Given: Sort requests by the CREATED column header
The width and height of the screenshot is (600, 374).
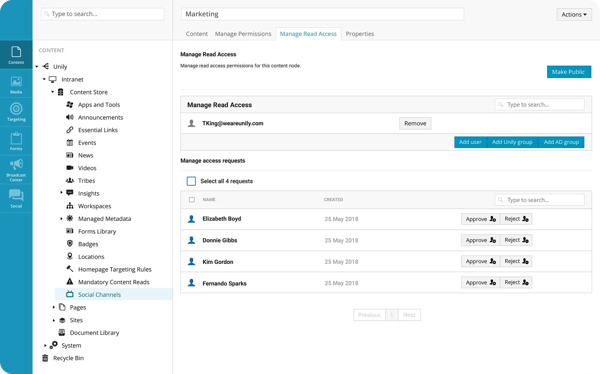Looking at the screenshot, I should [333, 199].
